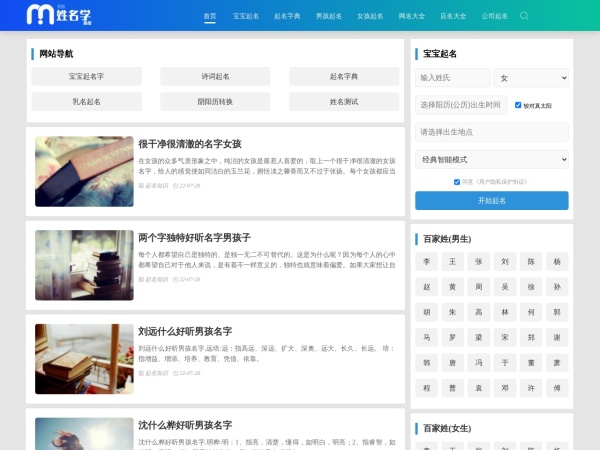Image resolution: width=600 pixels, height=450 pixels.
Task: Select surname 谢 in 百家姓(男生)
Action: point(557,338)
